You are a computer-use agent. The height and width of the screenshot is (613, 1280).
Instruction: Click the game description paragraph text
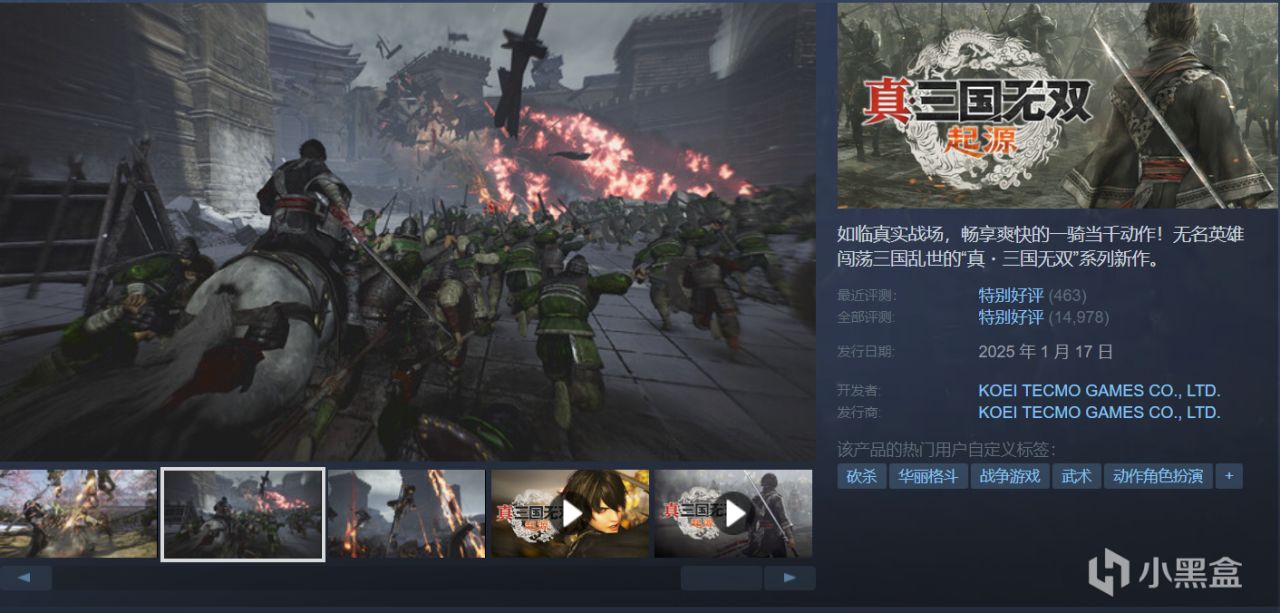1041,247
